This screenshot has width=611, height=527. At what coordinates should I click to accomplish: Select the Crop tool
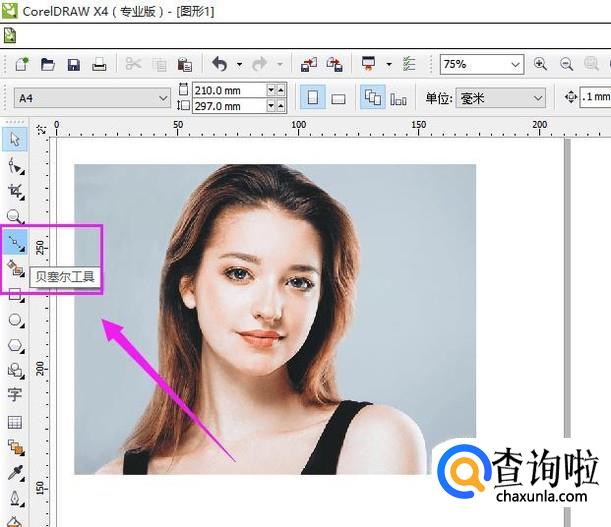click(15, 191)
